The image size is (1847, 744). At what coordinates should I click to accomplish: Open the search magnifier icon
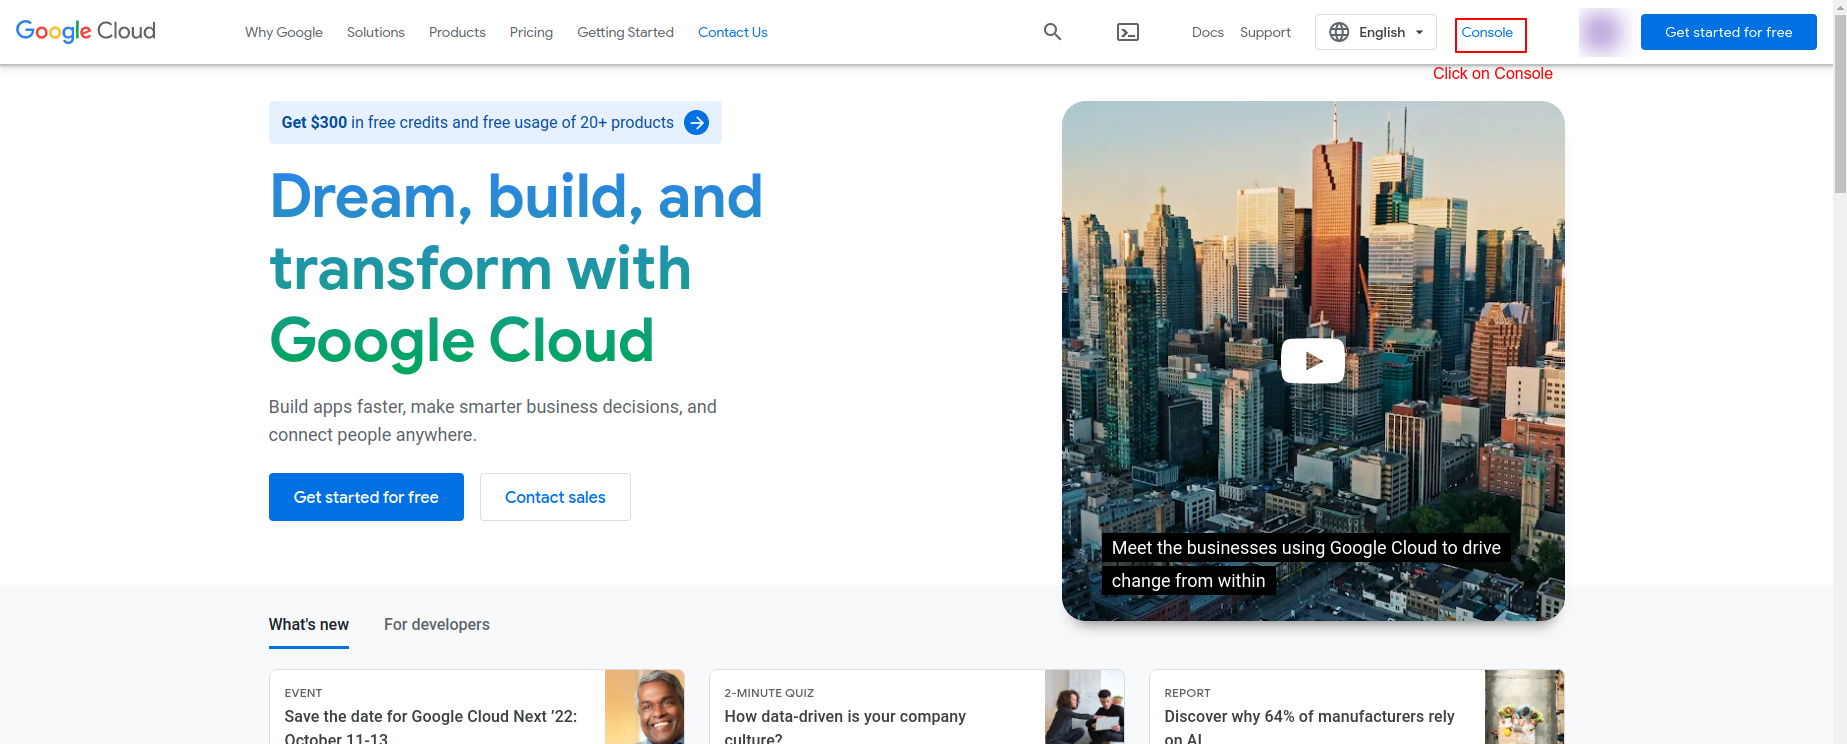pos(1052,32)
